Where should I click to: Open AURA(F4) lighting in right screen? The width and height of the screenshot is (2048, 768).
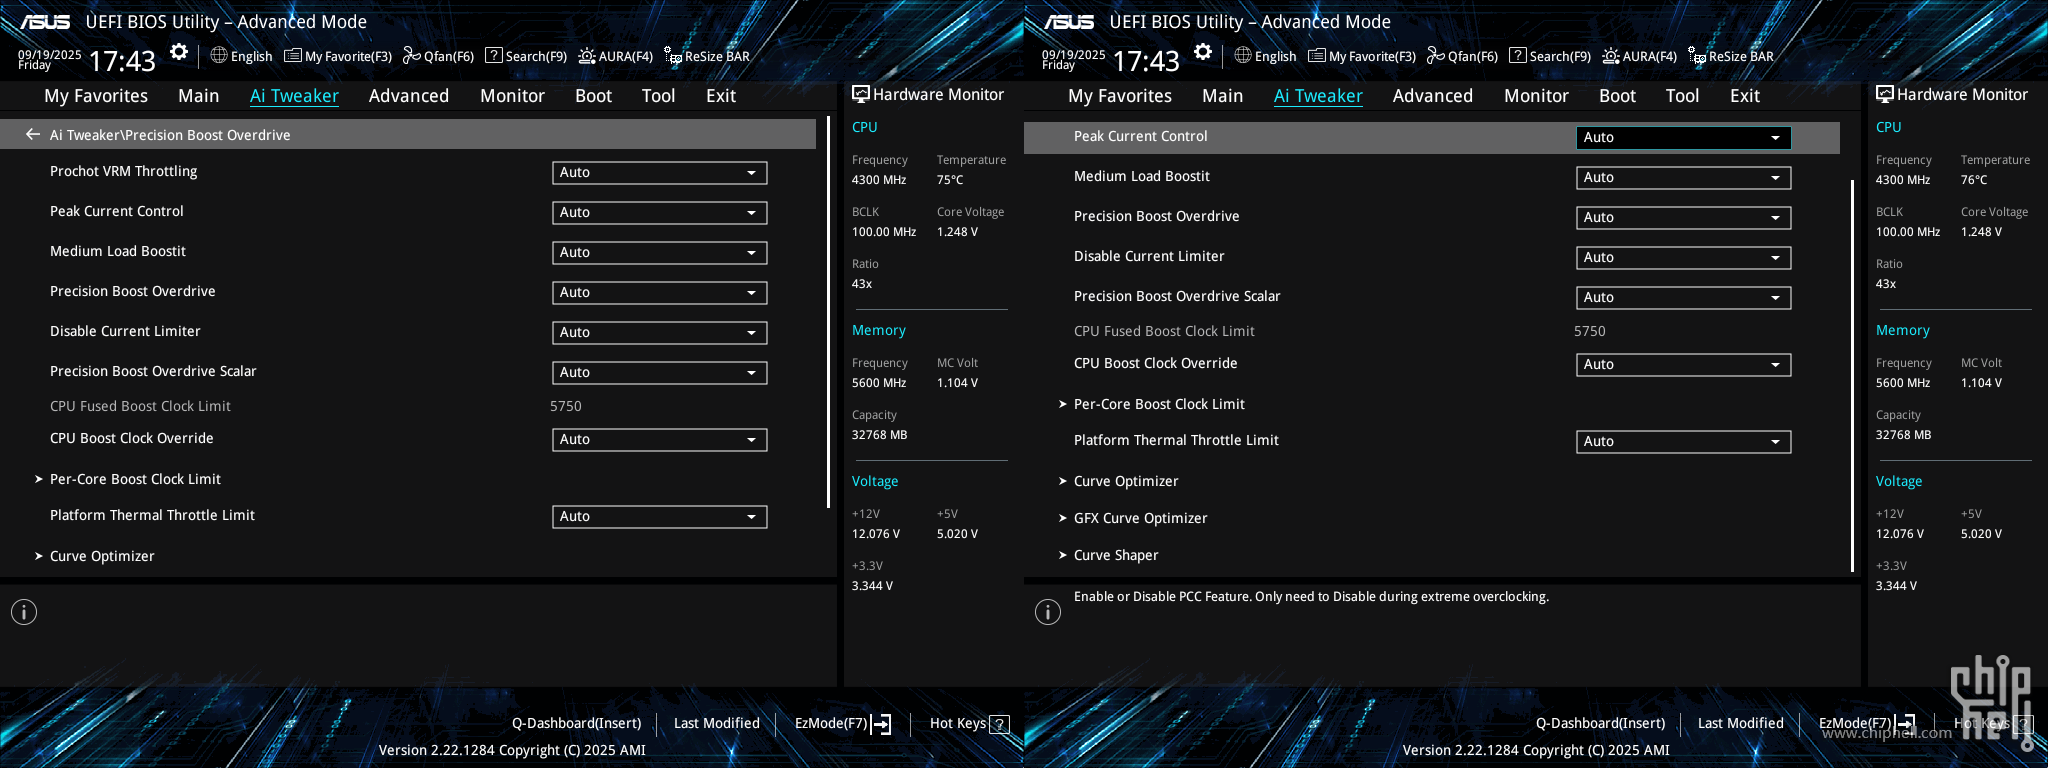(1640, 56)
